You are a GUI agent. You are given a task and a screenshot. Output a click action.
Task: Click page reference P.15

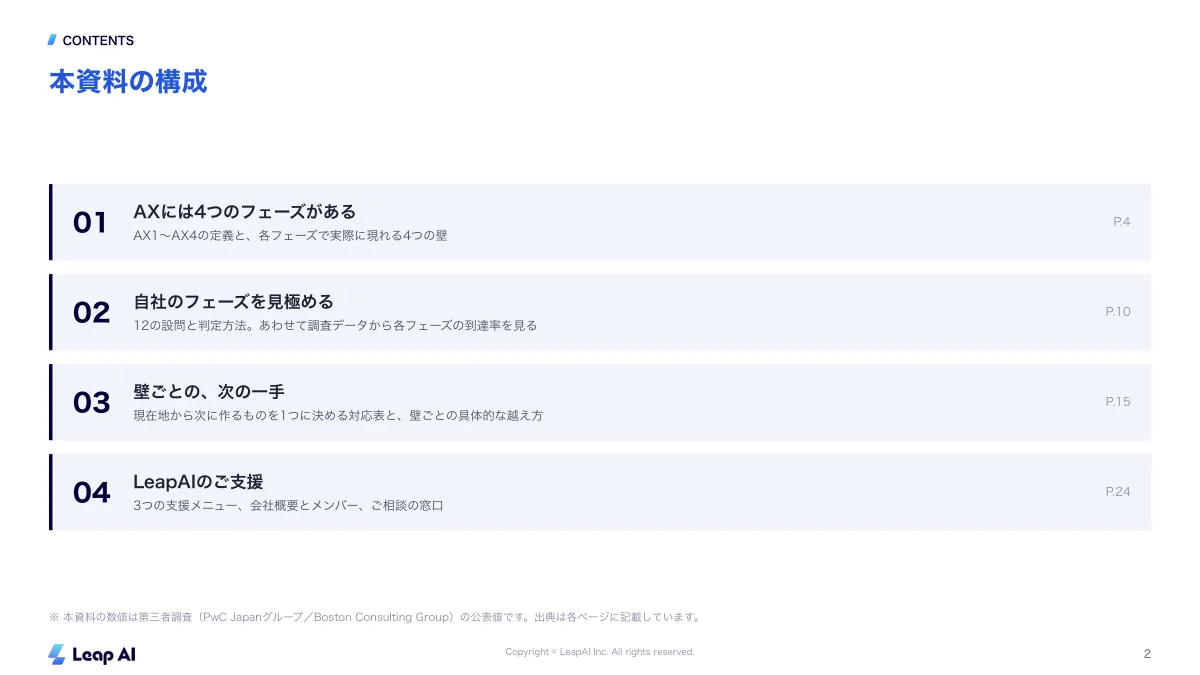[x=1118, y=402]
